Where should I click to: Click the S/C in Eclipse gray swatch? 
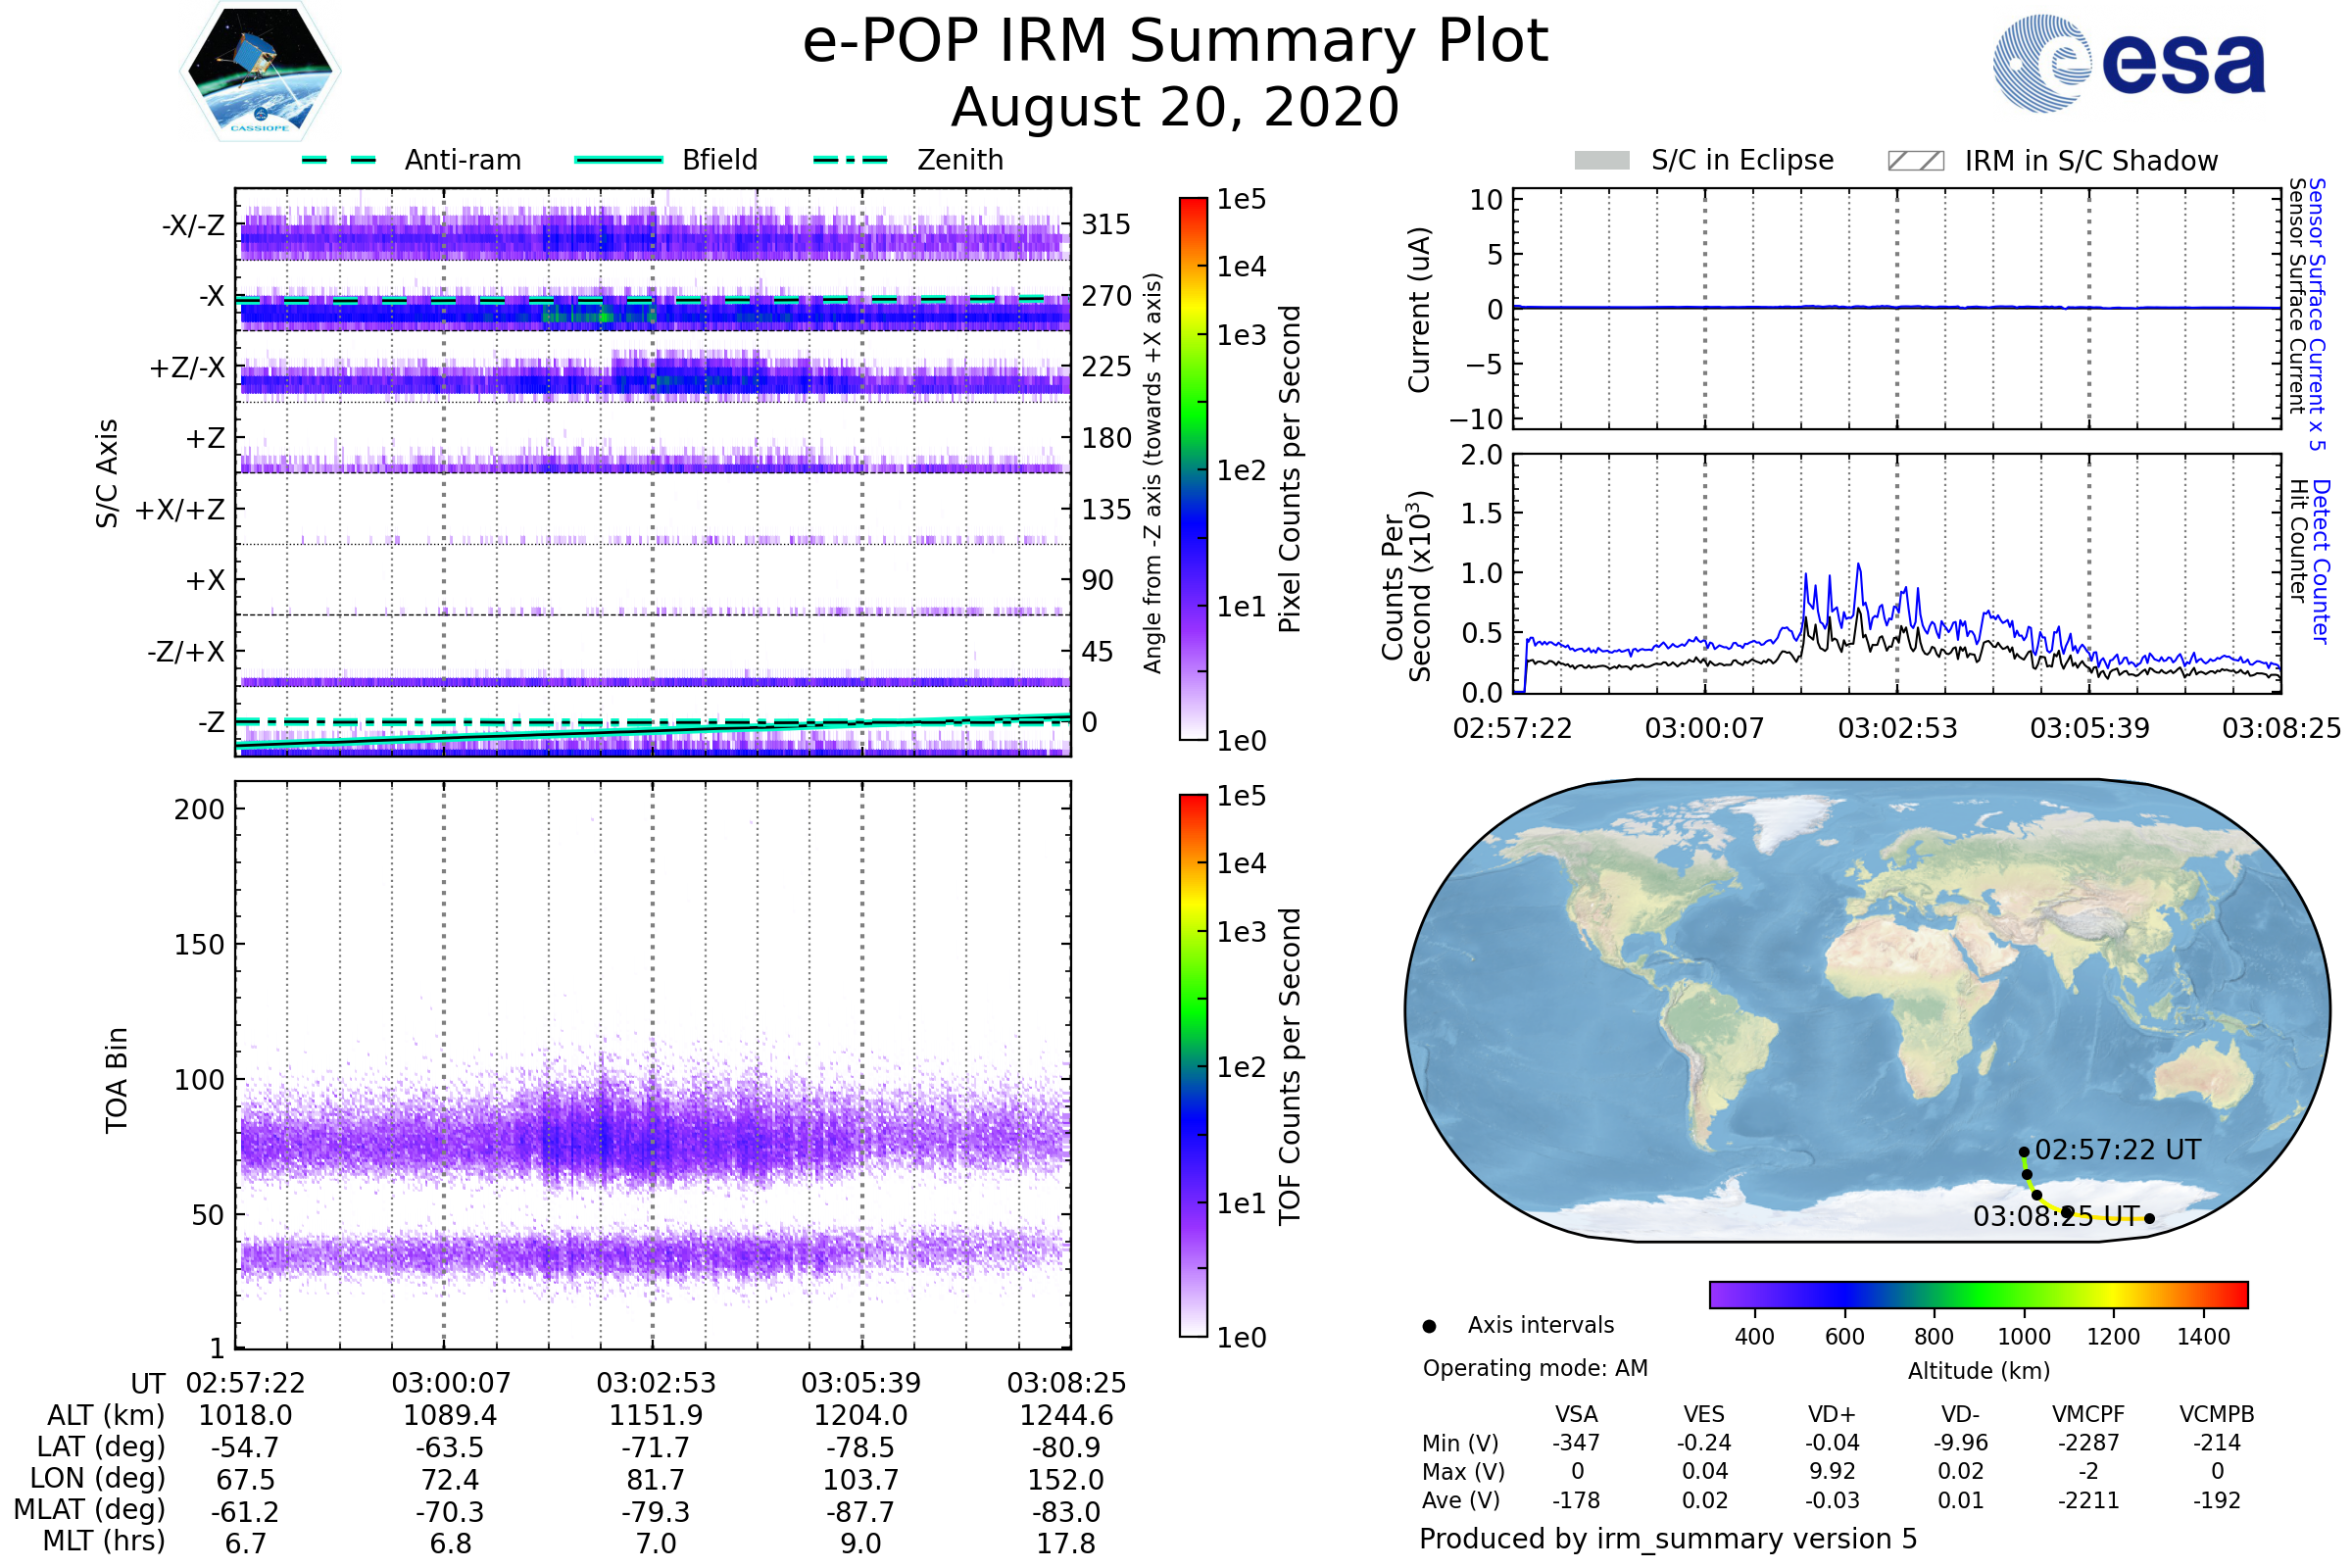[1602, 161]
